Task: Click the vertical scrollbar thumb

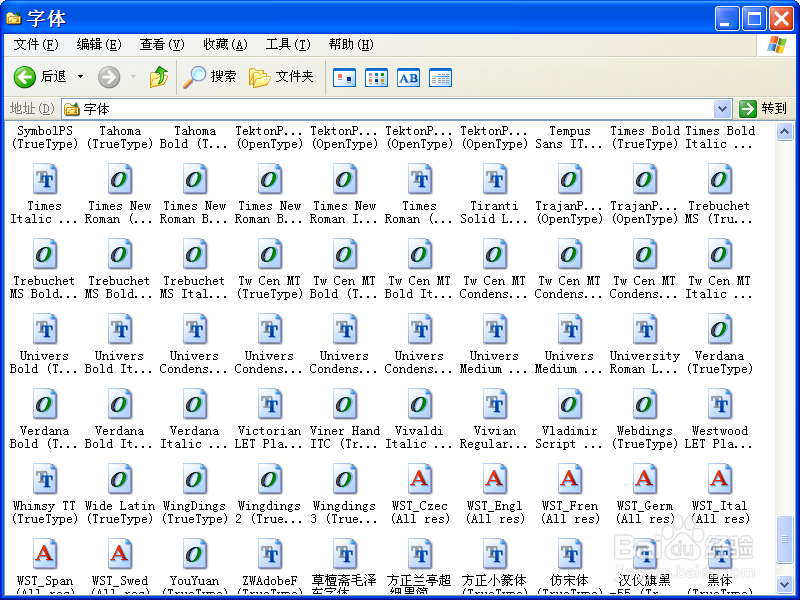Action: pos(784,539)
